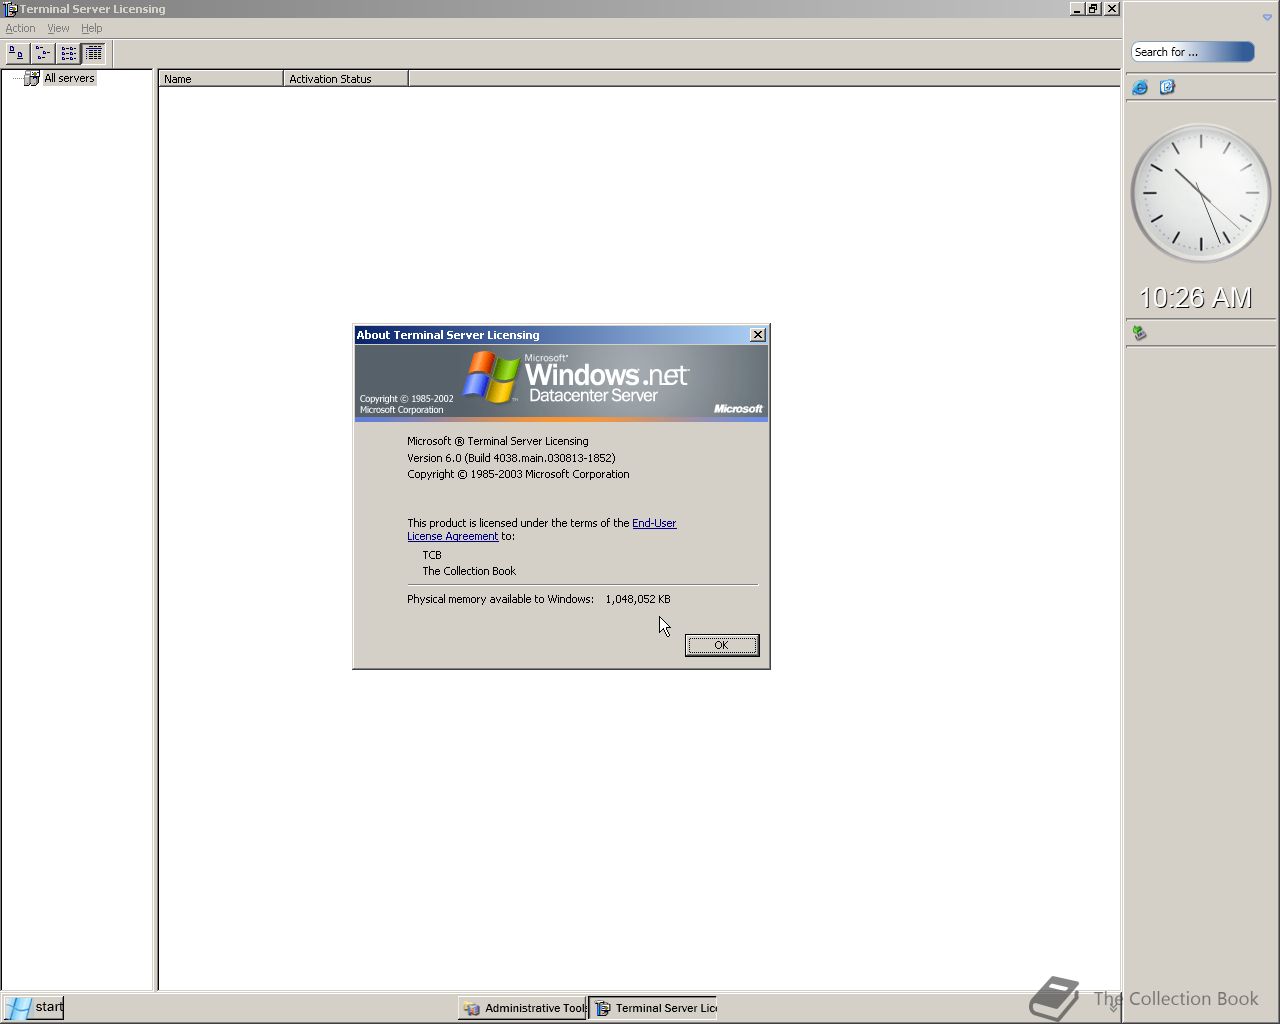The width and height of the screenshot is (1280, 1024).
Task: Click the analog clock in sidebar
Action: [1200, 193]
